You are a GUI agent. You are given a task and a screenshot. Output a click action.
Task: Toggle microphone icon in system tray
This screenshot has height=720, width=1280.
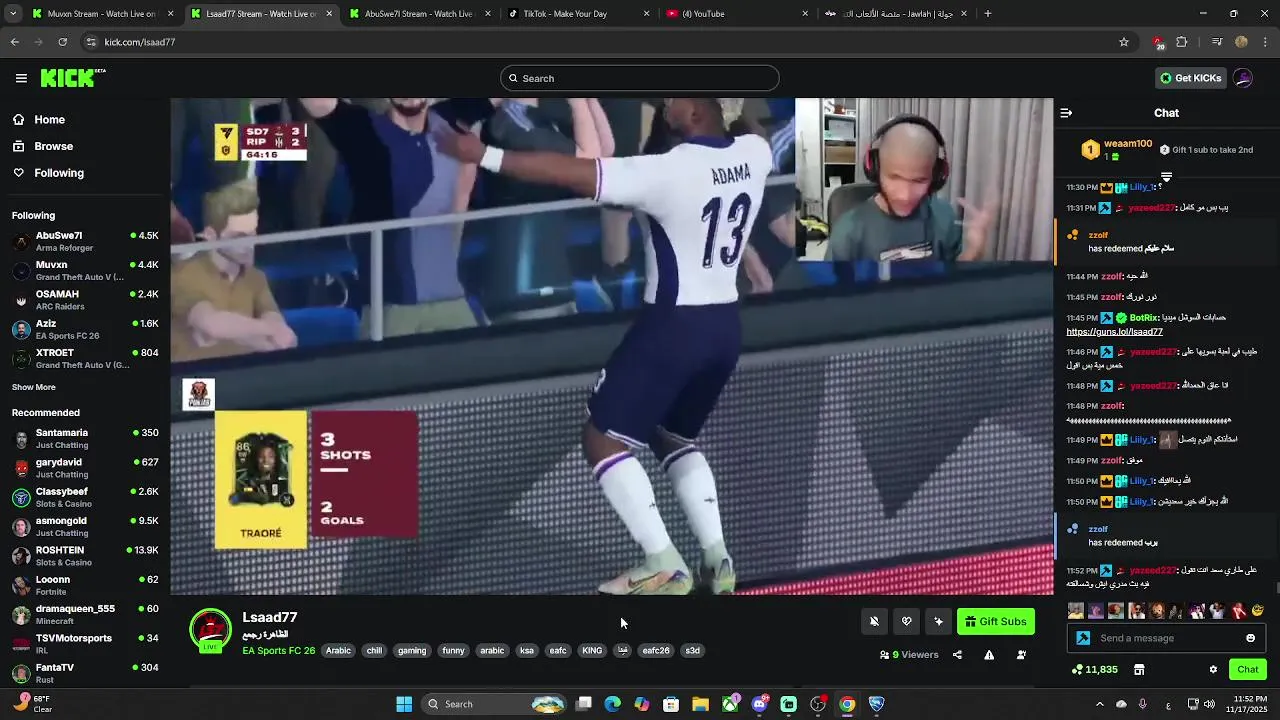[1142, 704]
